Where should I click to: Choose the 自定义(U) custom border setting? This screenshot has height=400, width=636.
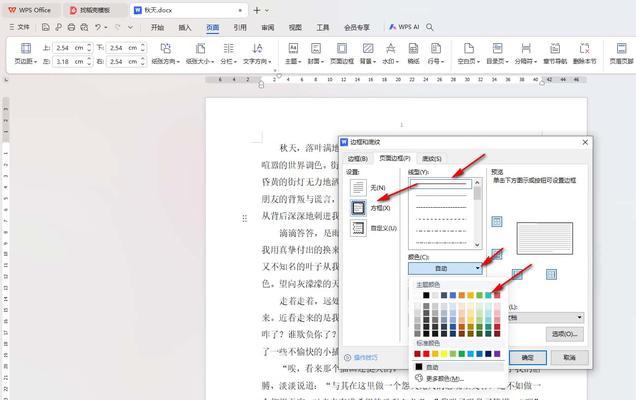[x=373, y=228]
